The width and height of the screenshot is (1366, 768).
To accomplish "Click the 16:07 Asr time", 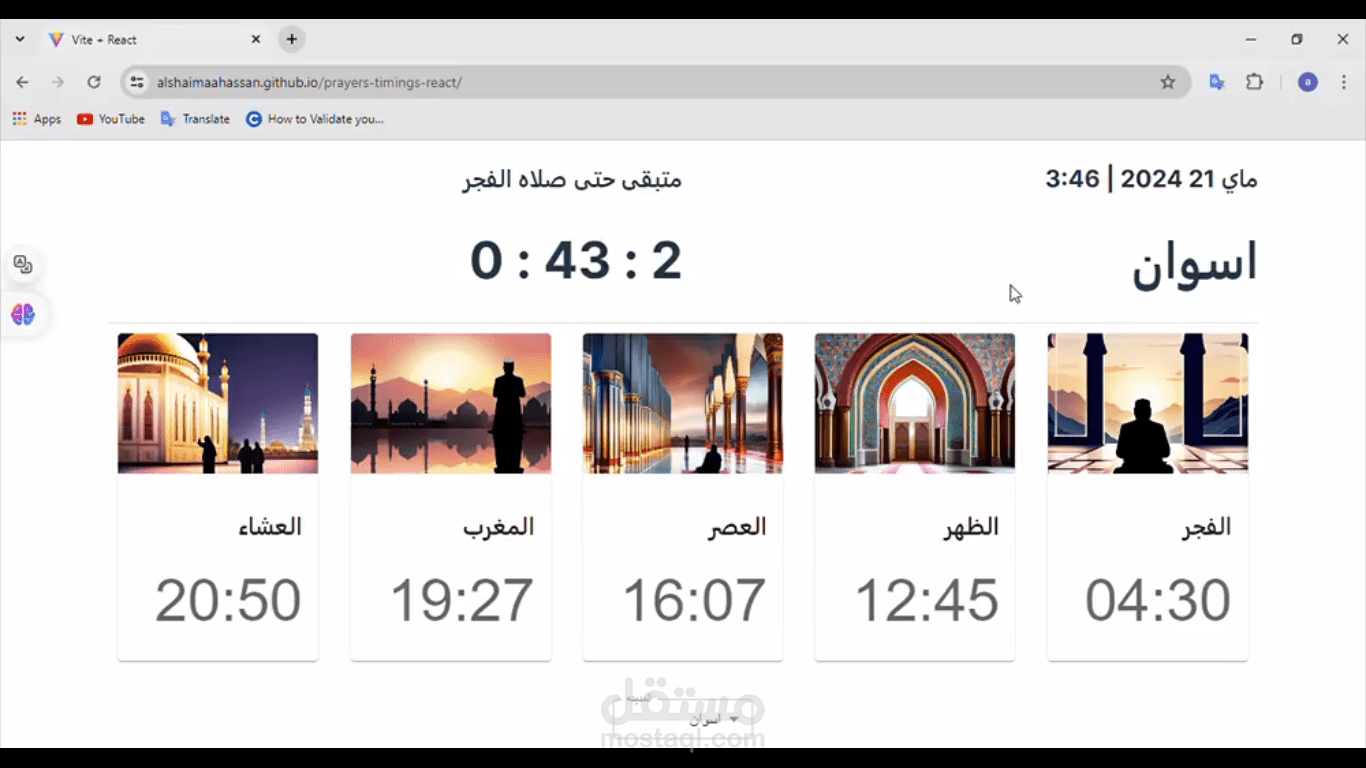I will (694, 600).
